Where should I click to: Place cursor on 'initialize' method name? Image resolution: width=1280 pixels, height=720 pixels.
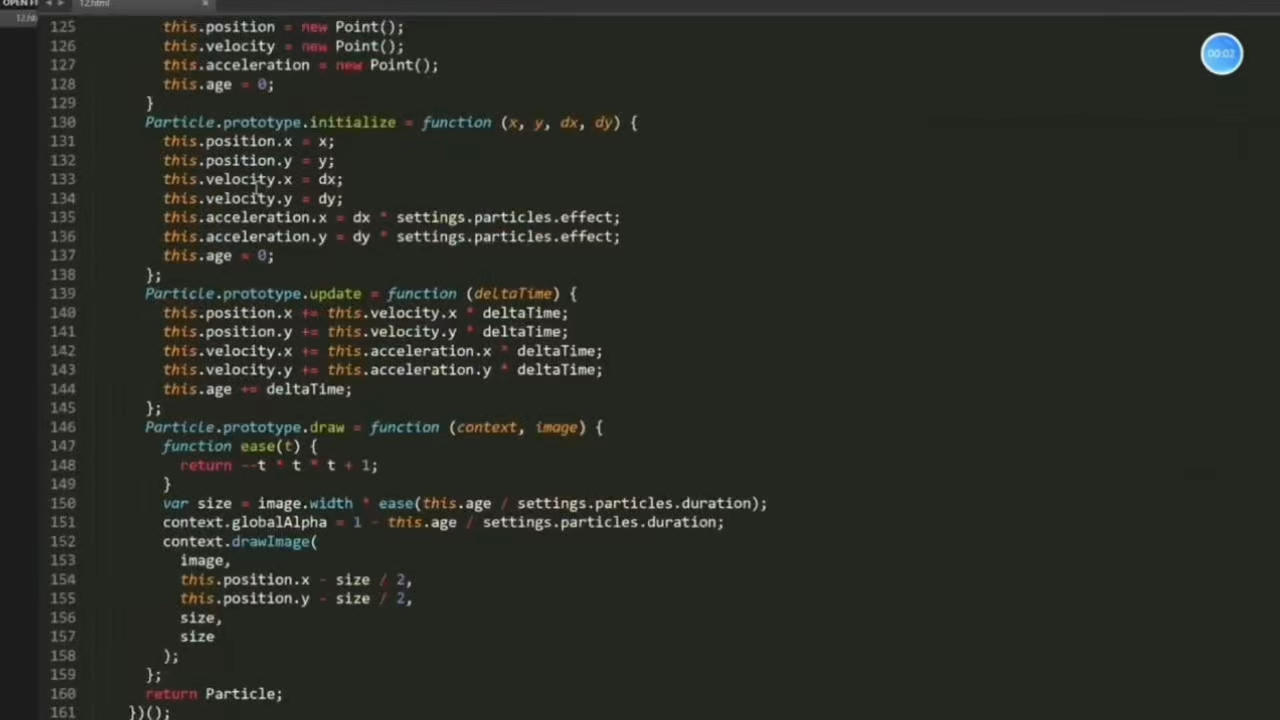352,122
